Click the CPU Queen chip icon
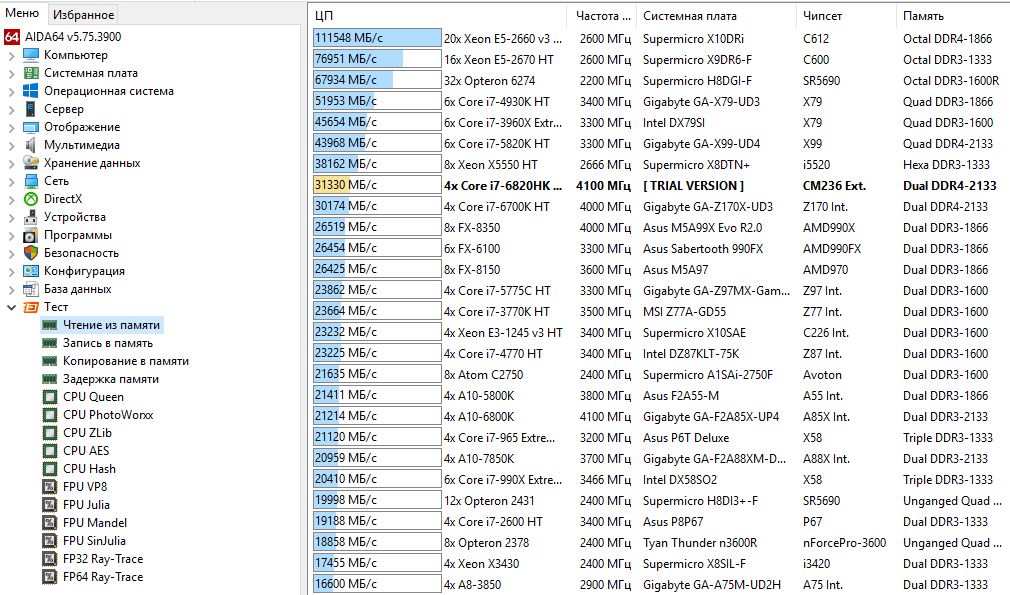This screenshot has height=595, width=1010. point(50,397)
